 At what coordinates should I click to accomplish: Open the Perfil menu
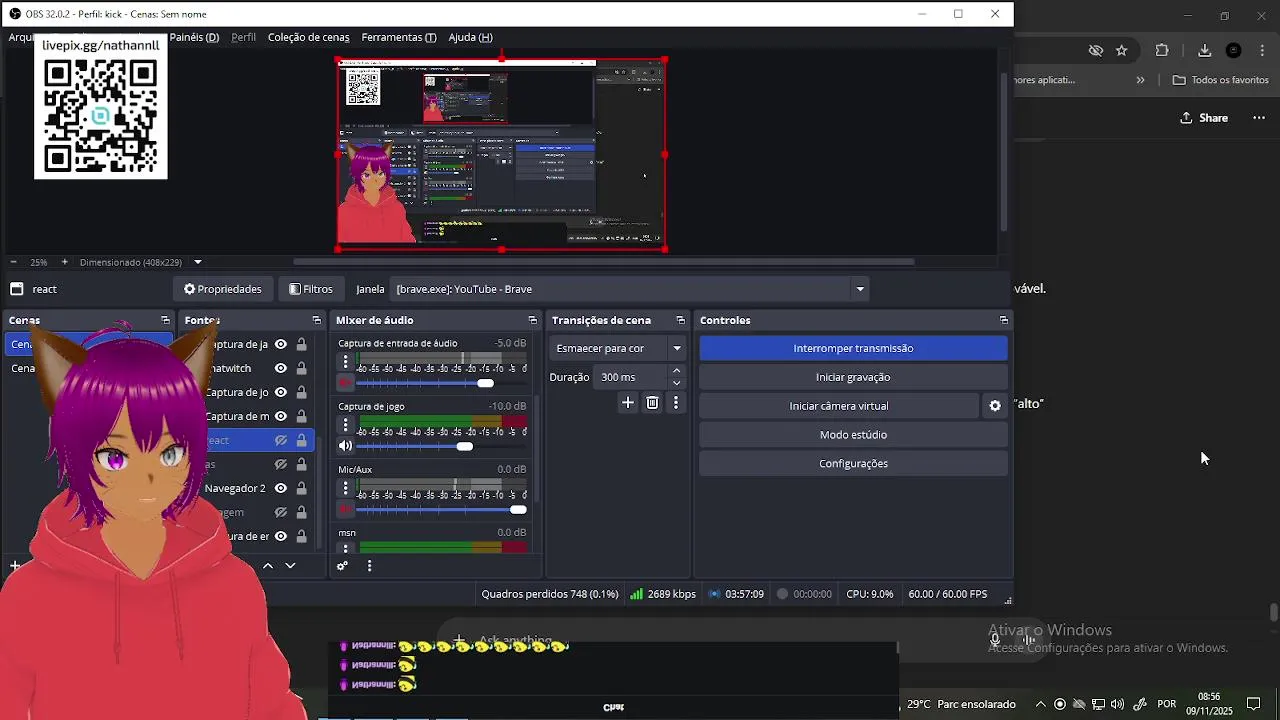coord(244,37)
